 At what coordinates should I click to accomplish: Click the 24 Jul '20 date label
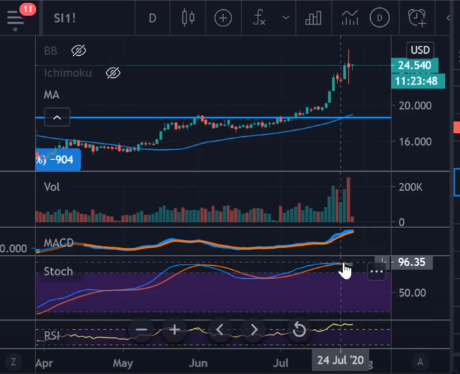(340, 360)
